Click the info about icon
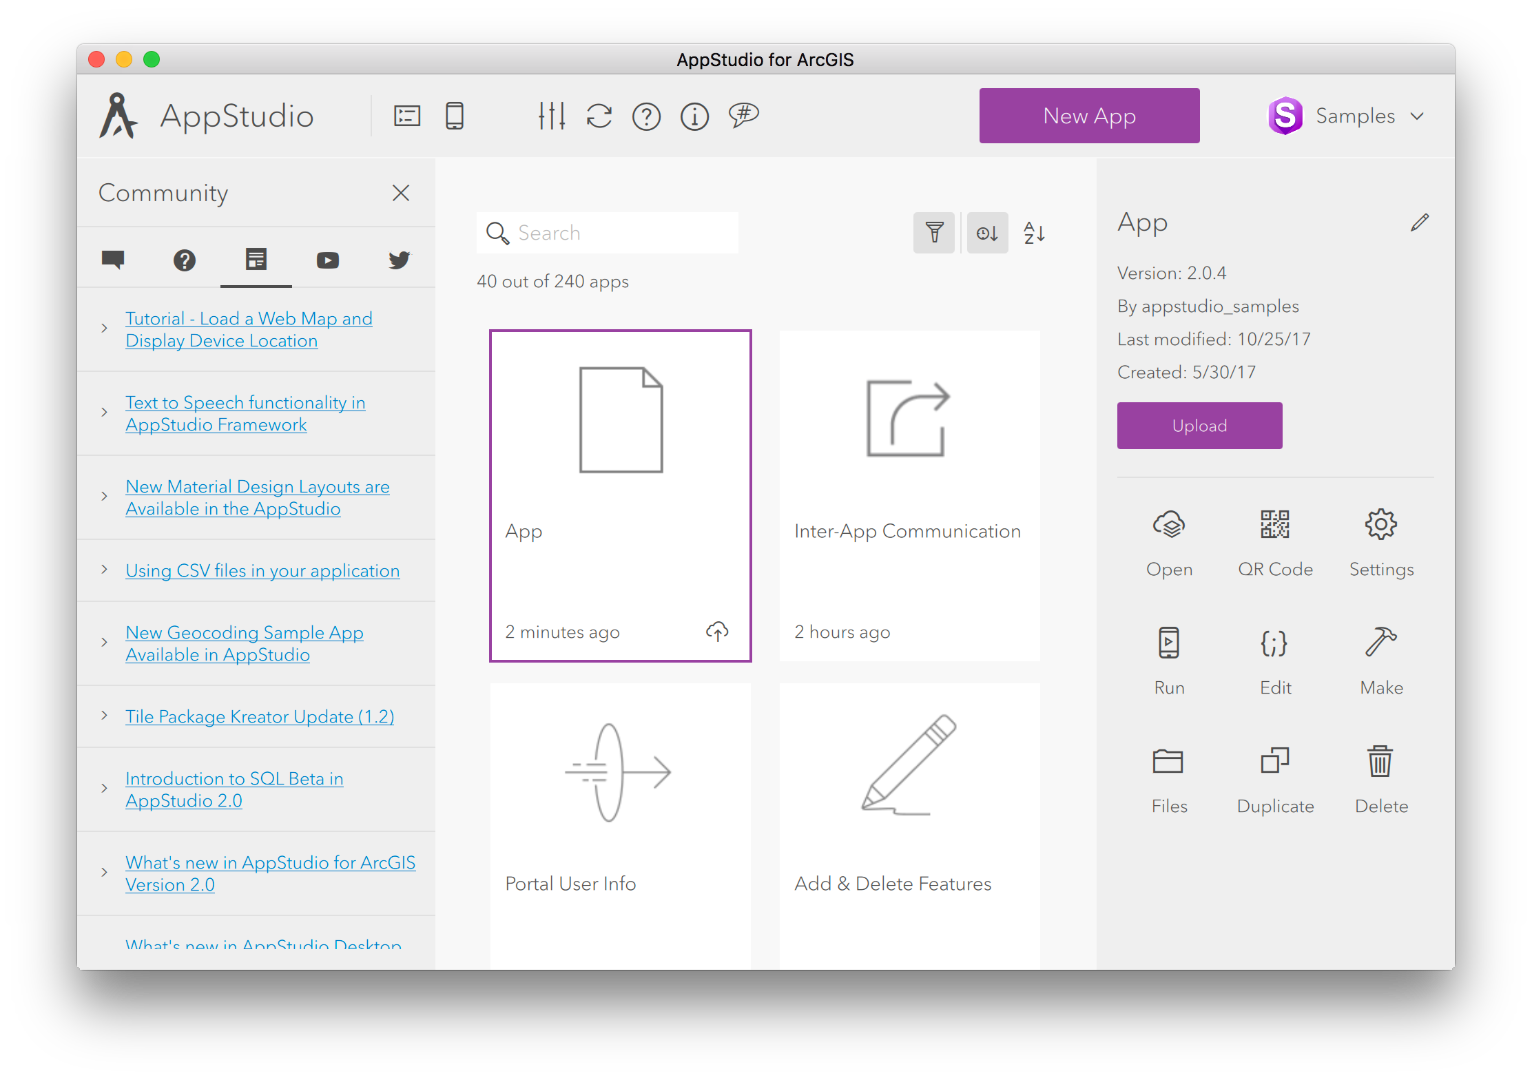 tap(695, 117)
